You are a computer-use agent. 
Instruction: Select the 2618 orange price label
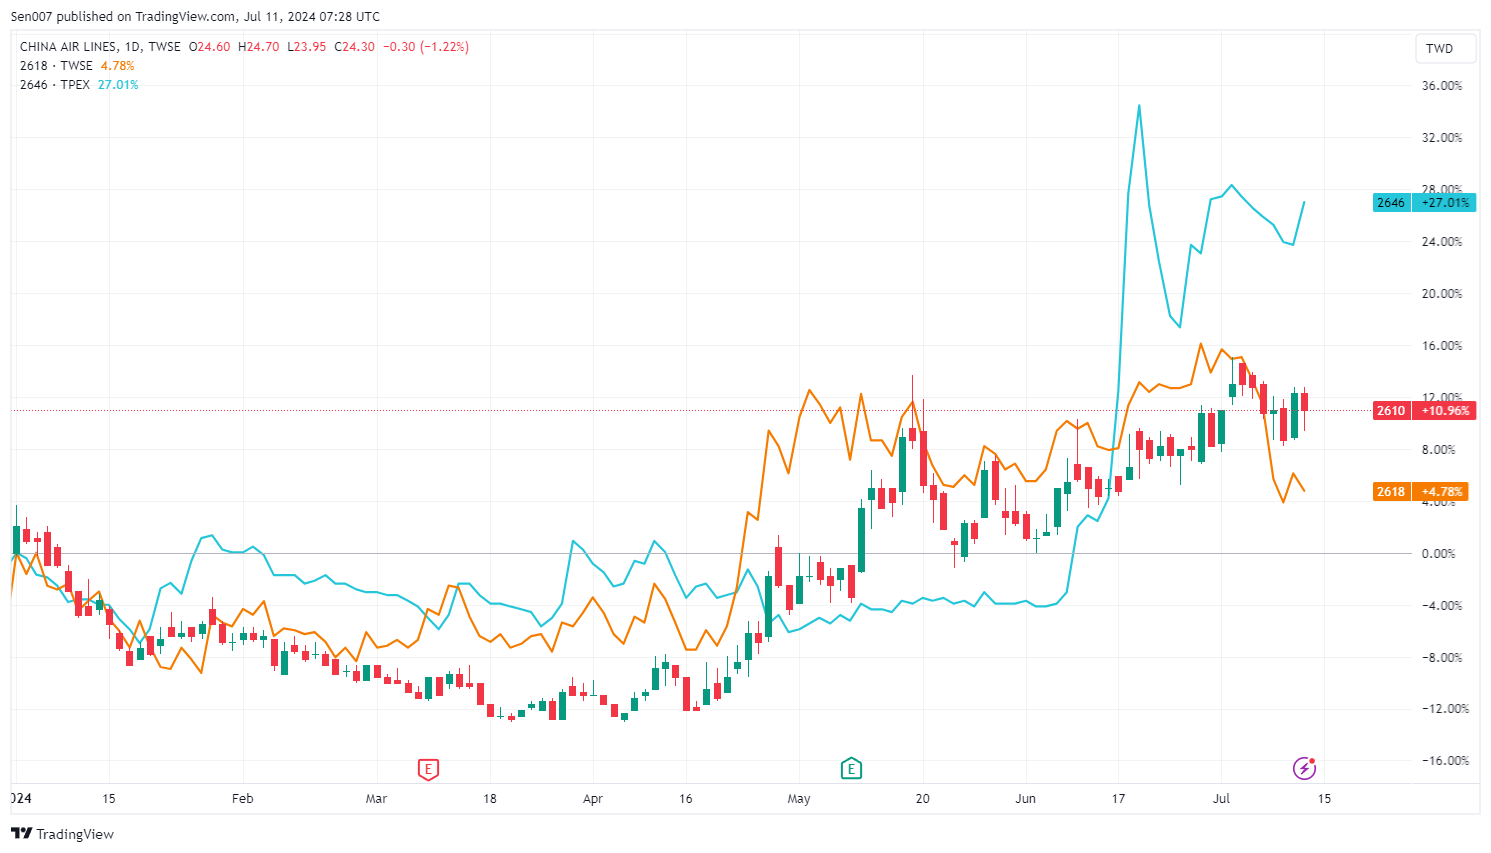(x=1390, y=491)
